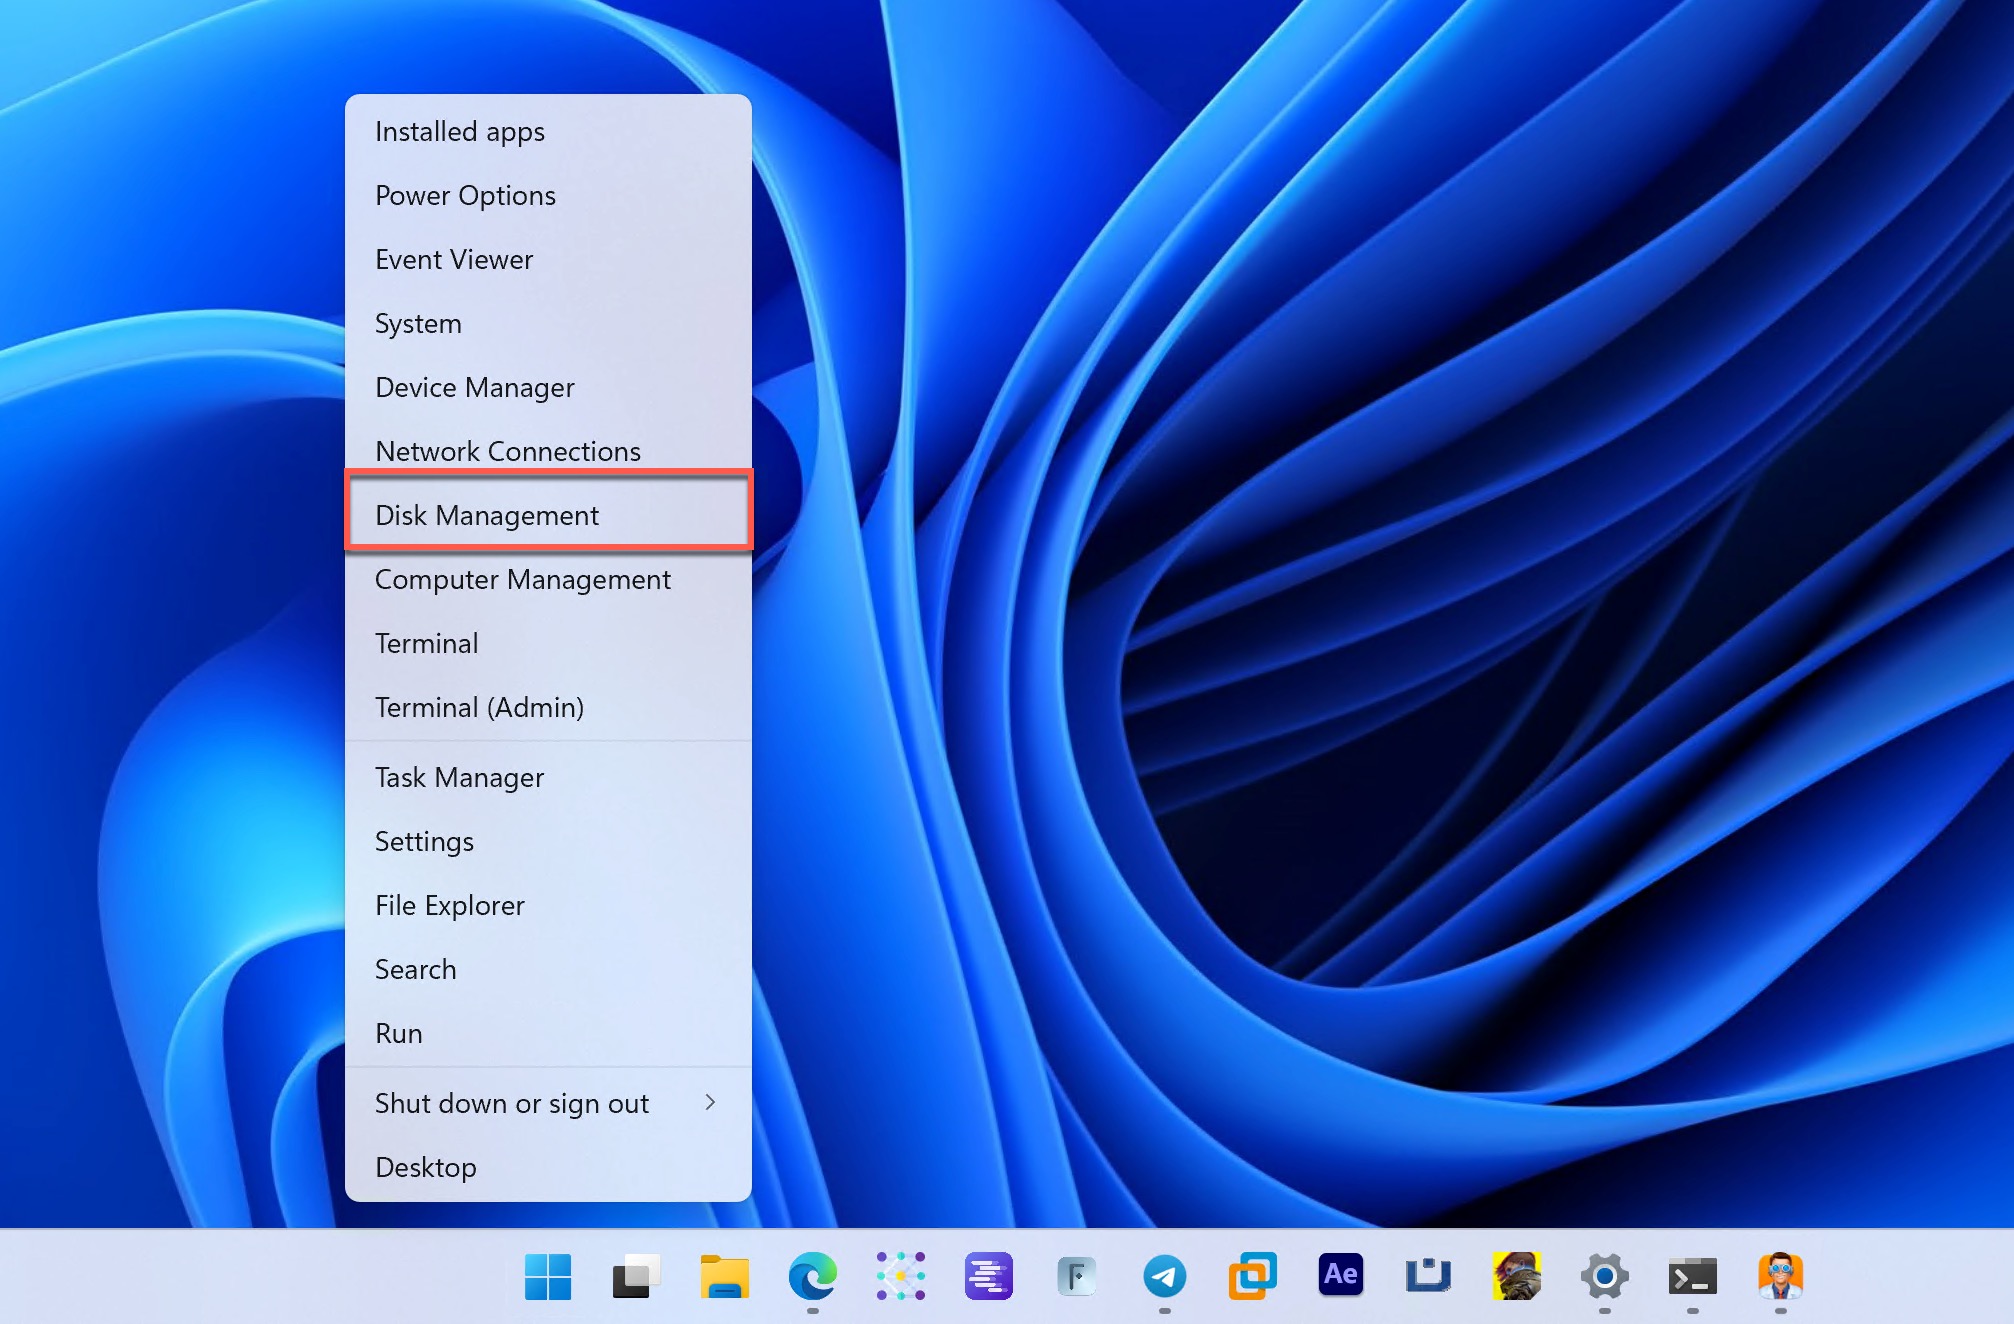Screen dimensions: 2014x1324
Task: Open Terminal from the menu
Action: [x=548, y=644]
